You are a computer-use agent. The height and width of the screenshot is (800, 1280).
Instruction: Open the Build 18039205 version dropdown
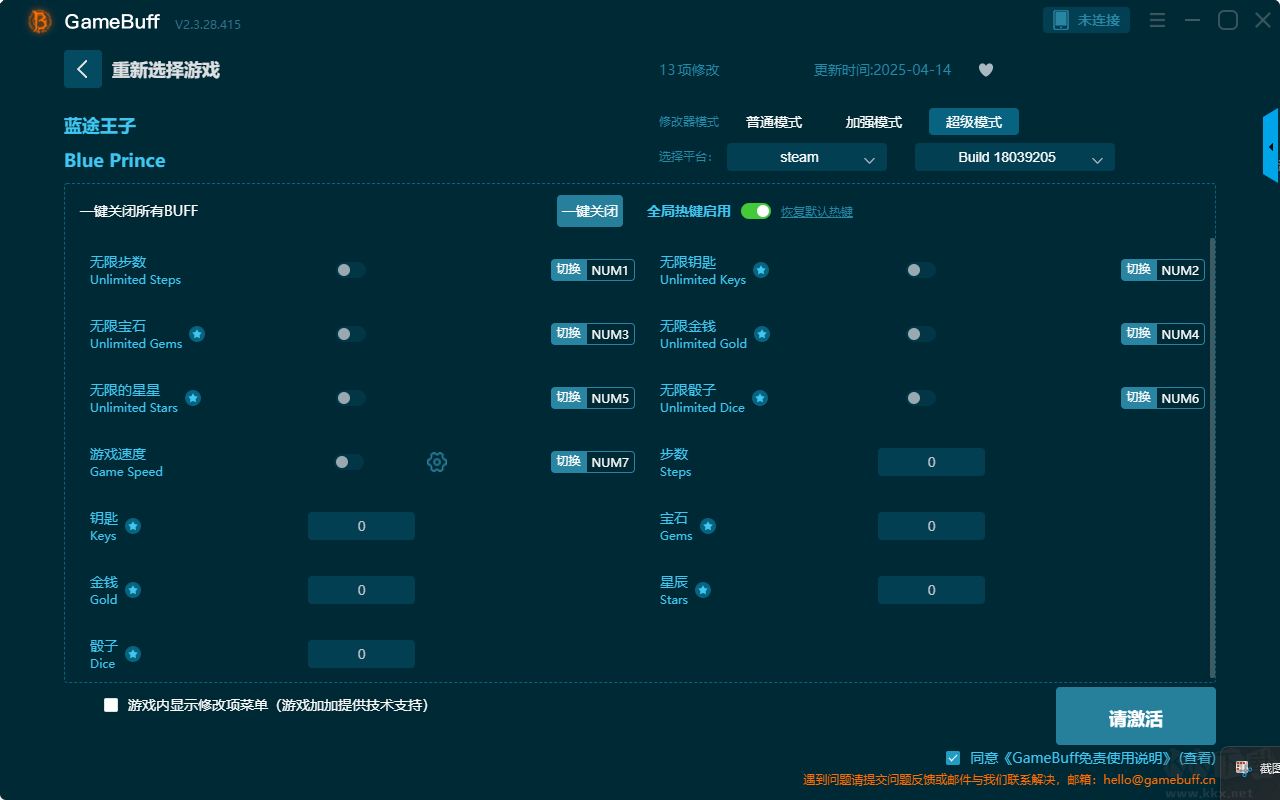pos(1015,157)
